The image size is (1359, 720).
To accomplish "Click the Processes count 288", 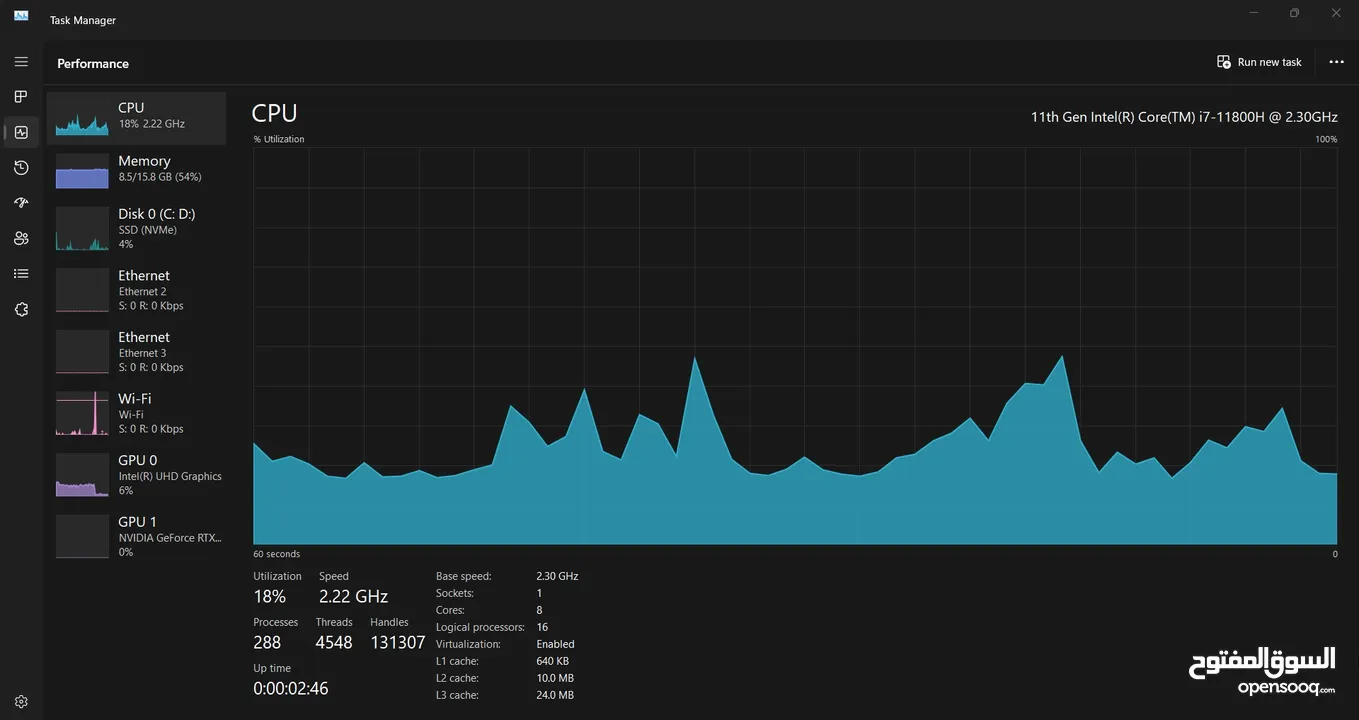I will (267, 642).
